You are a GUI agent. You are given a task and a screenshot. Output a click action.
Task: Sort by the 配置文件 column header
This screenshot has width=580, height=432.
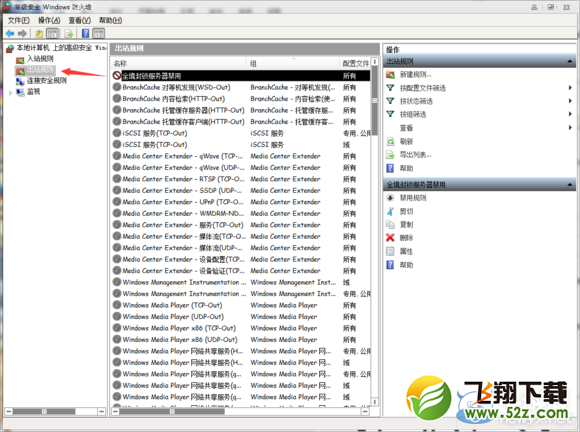click(355, 63)
